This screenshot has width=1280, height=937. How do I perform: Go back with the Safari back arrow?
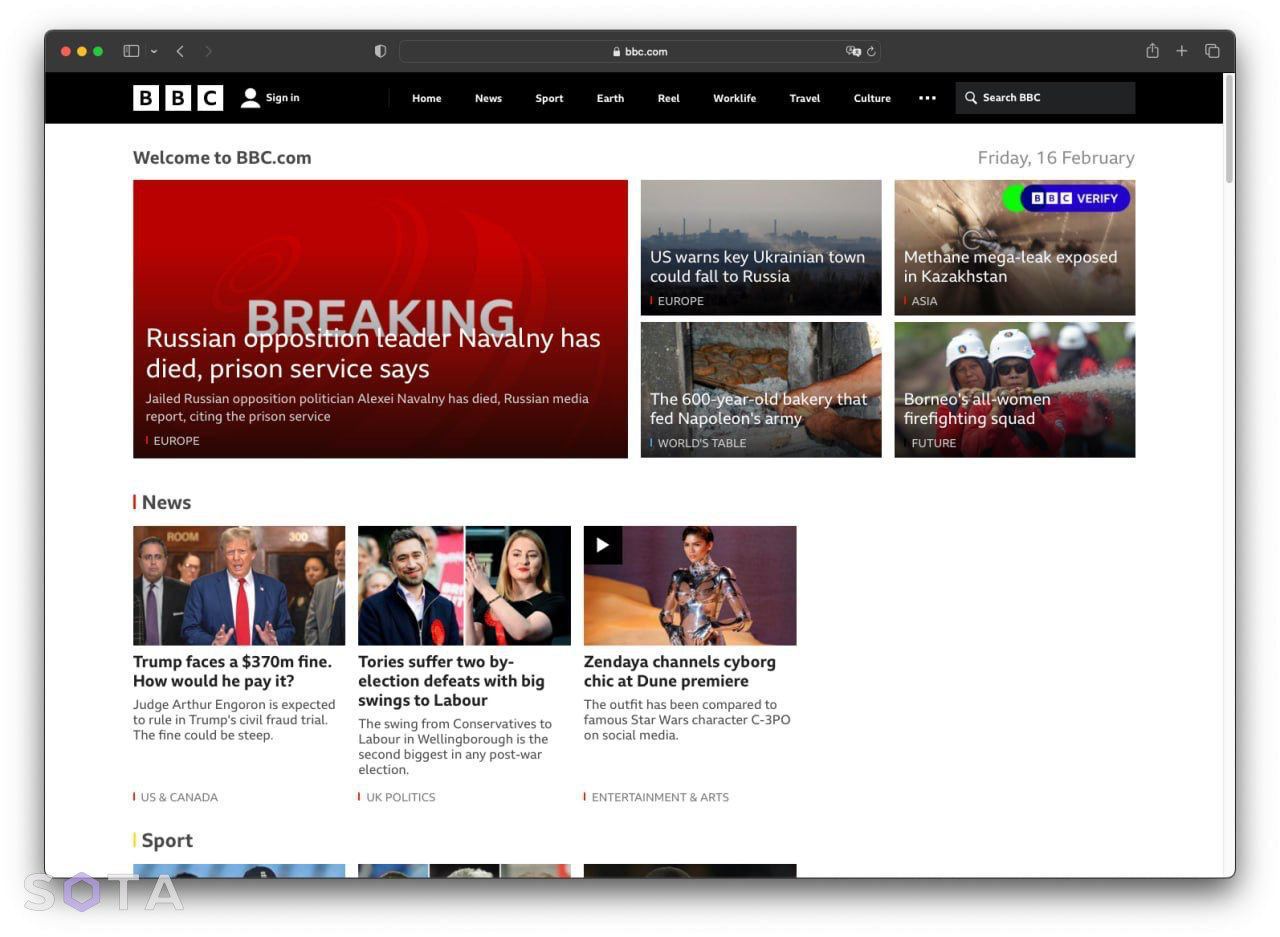coord(180,51)
